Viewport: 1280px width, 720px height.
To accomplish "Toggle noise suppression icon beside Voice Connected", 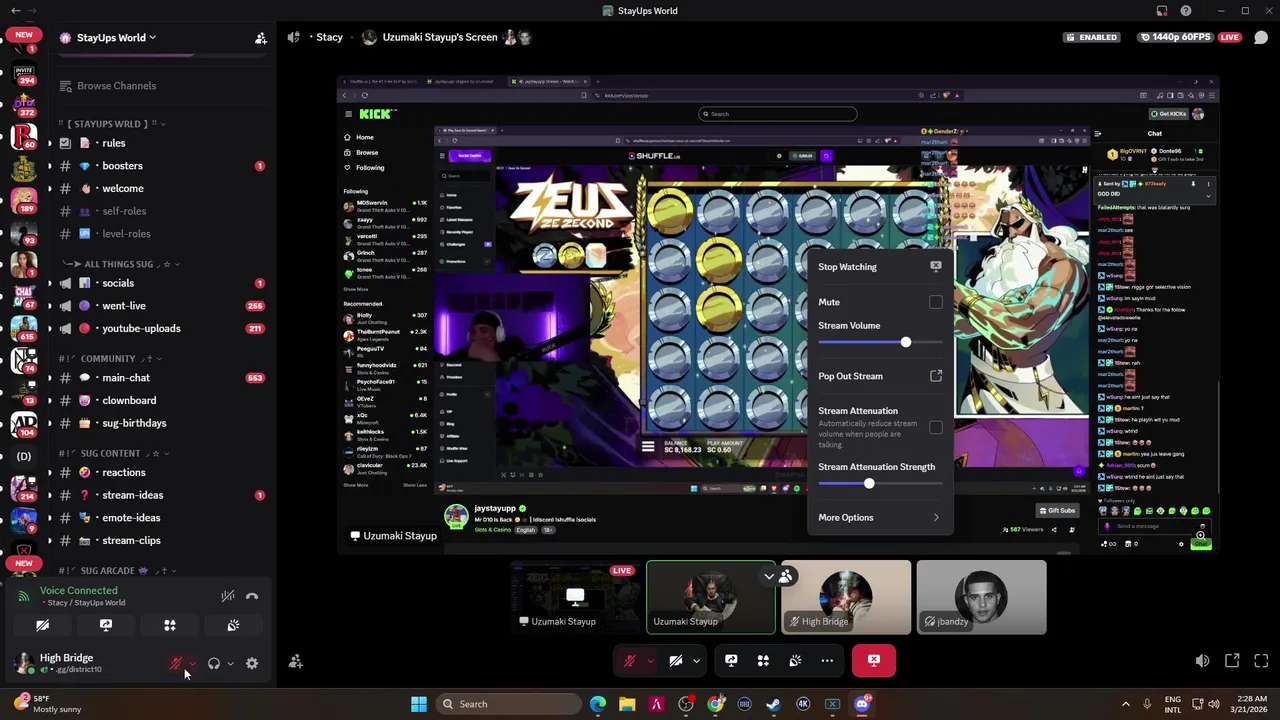I will (x=228, y=596).
